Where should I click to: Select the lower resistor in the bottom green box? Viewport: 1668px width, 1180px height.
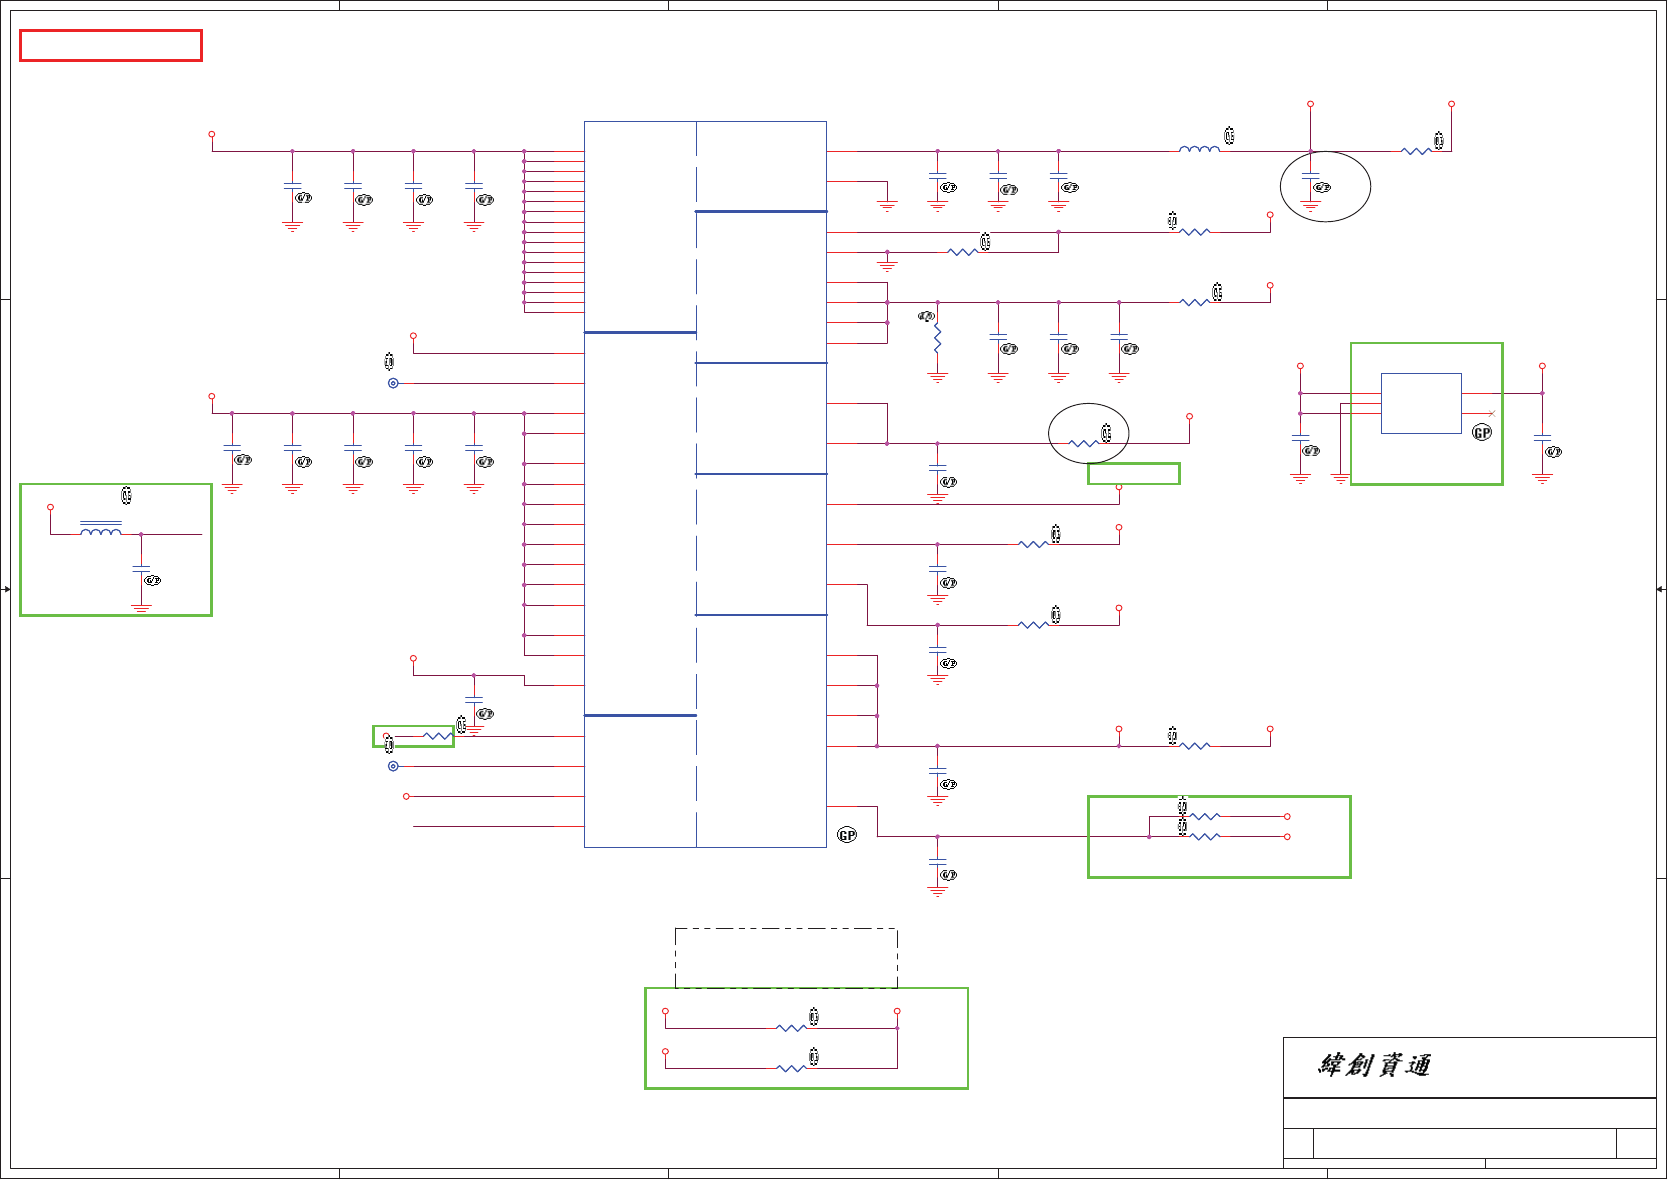click(791, 1068)
